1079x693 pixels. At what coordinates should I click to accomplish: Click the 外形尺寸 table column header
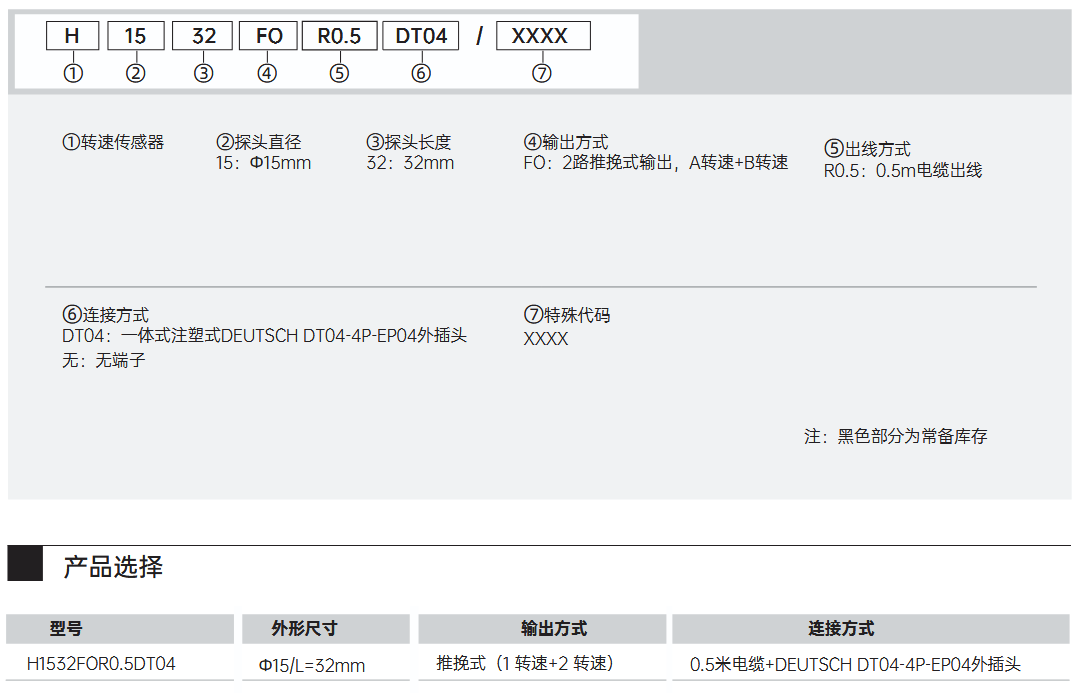point(326,629)
